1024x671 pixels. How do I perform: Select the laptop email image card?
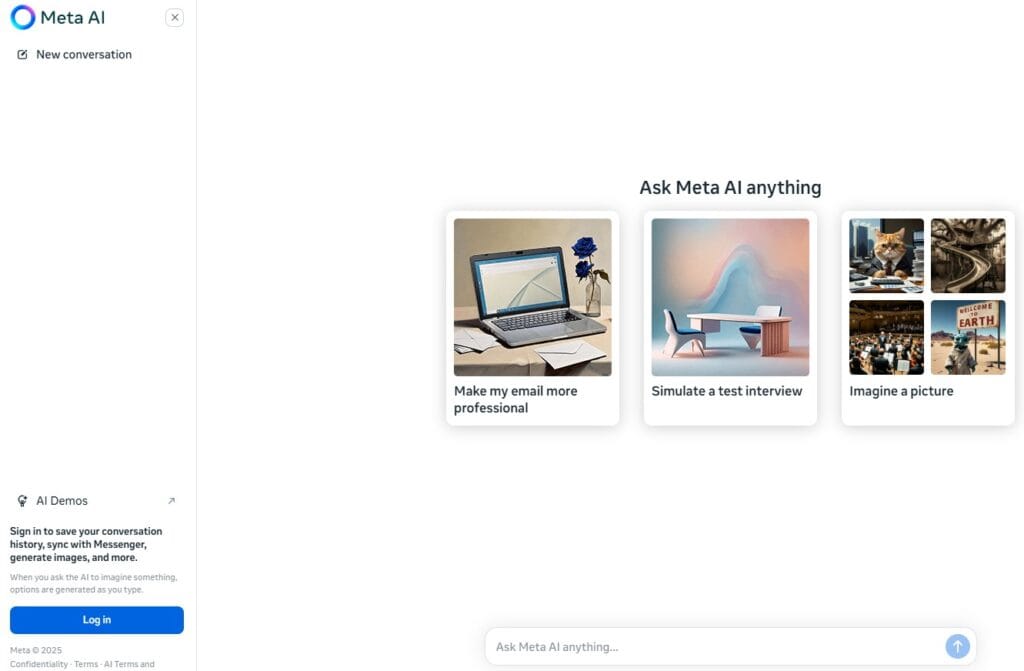533,297
